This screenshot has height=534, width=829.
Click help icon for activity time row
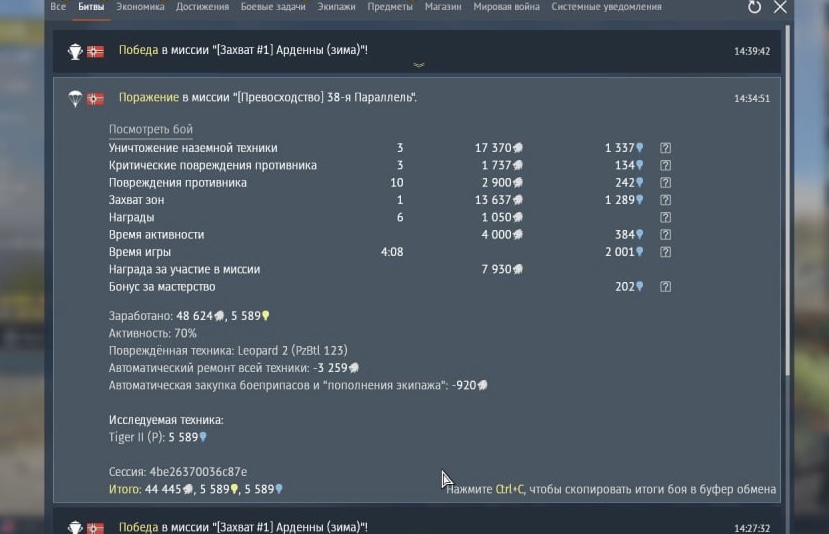pos(666,235)
